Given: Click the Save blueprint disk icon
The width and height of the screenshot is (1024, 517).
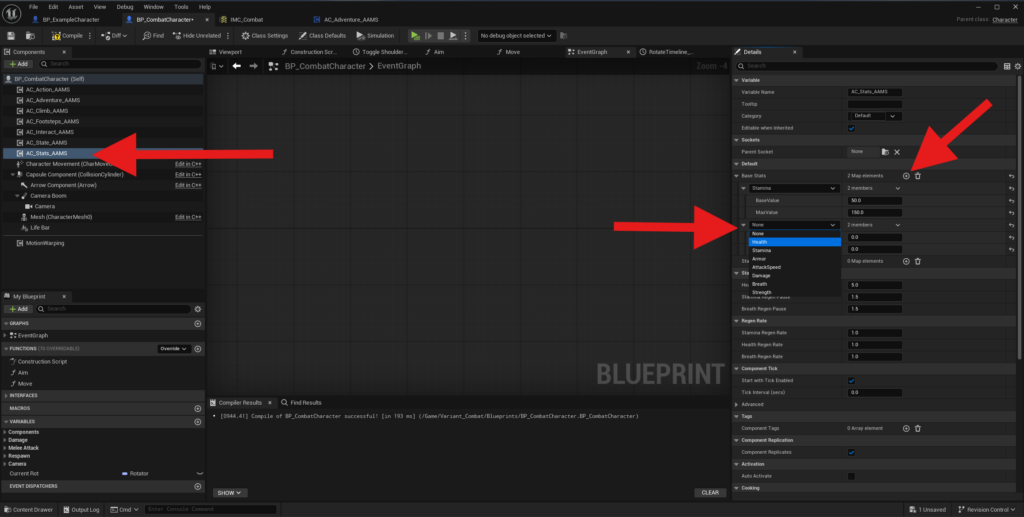Looking at the screenshot, I should coord(11,35).
